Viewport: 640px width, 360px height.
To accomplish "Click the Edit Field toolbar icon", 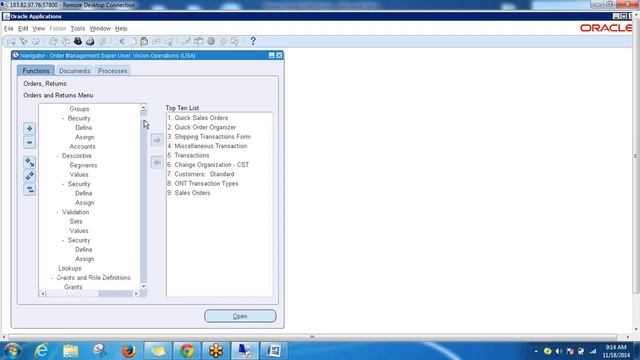I will click(x=186, y=41).
